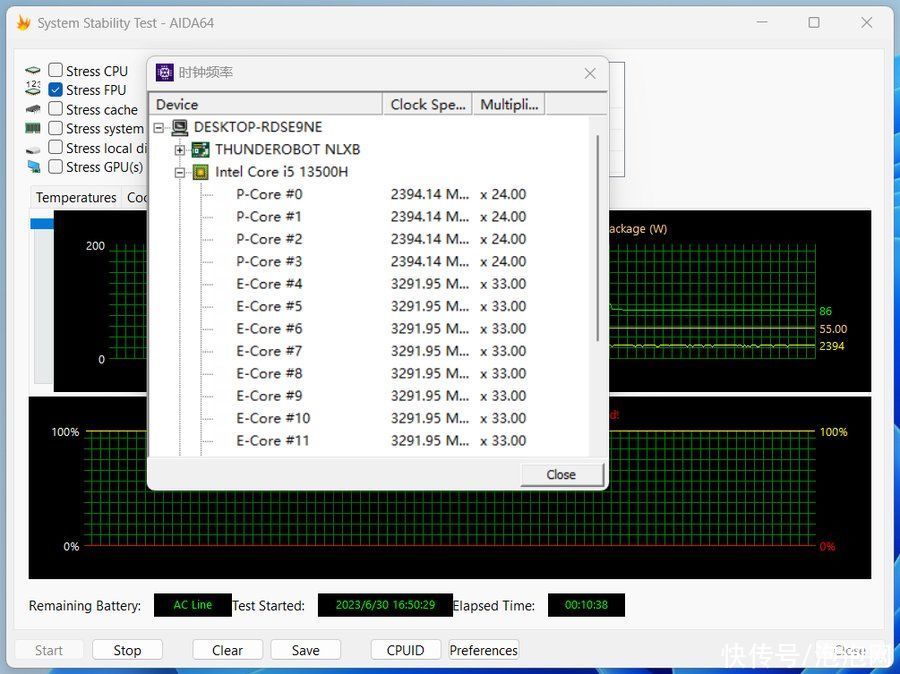Viewport: 900px width, 674px height.
Task: Click the Stress system memory RAM icon
Action: [33, 128]
